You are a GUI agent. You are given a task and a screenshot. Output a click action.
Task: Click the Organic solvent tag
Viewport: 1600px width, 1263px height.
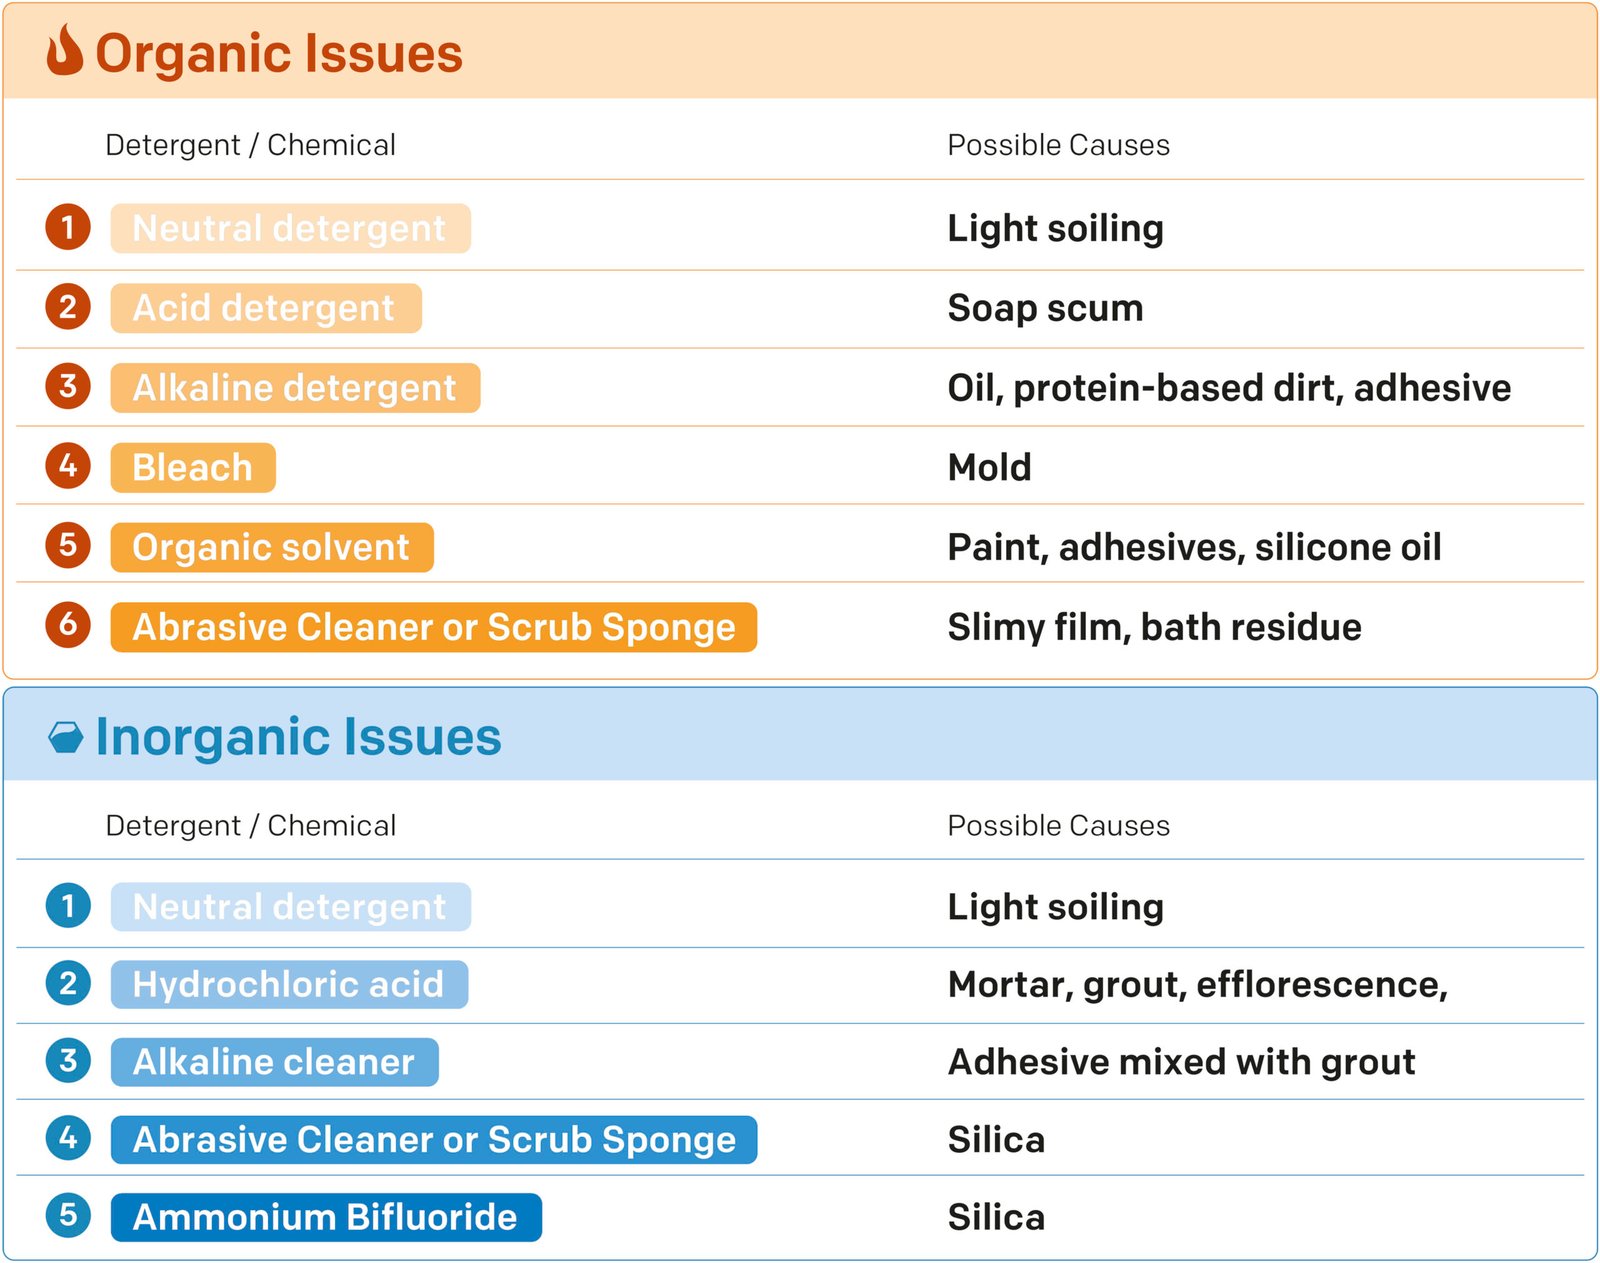point(272,547)
